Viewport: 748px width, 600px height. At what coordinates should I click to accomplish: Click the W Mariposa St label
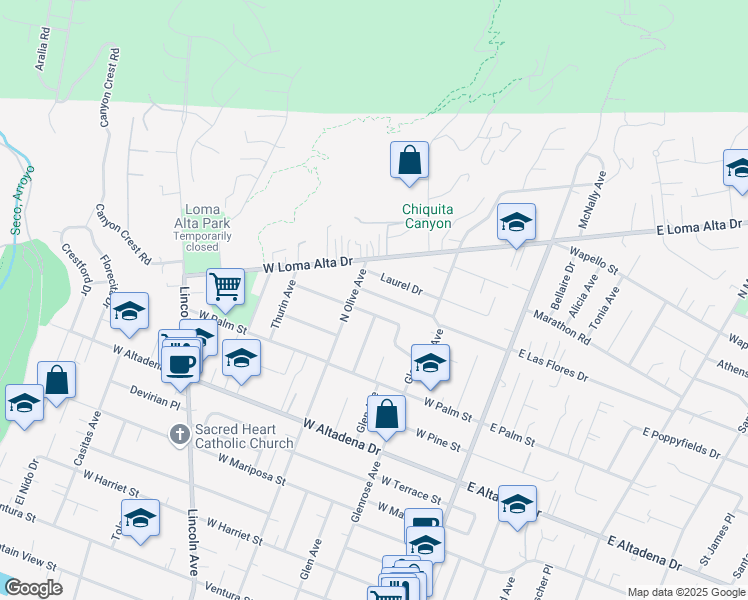[252, 470]
